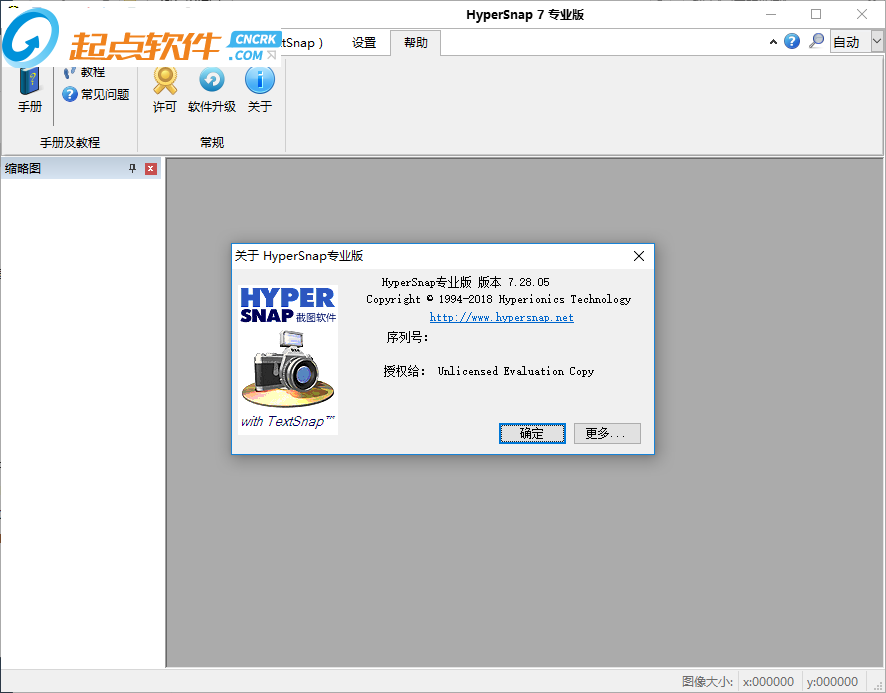Image resolution: width=886 pixels, height=693 pixels.
Task: Click the Copyright 1994-2018 Hyperionics text
Action: click(498, 300)
